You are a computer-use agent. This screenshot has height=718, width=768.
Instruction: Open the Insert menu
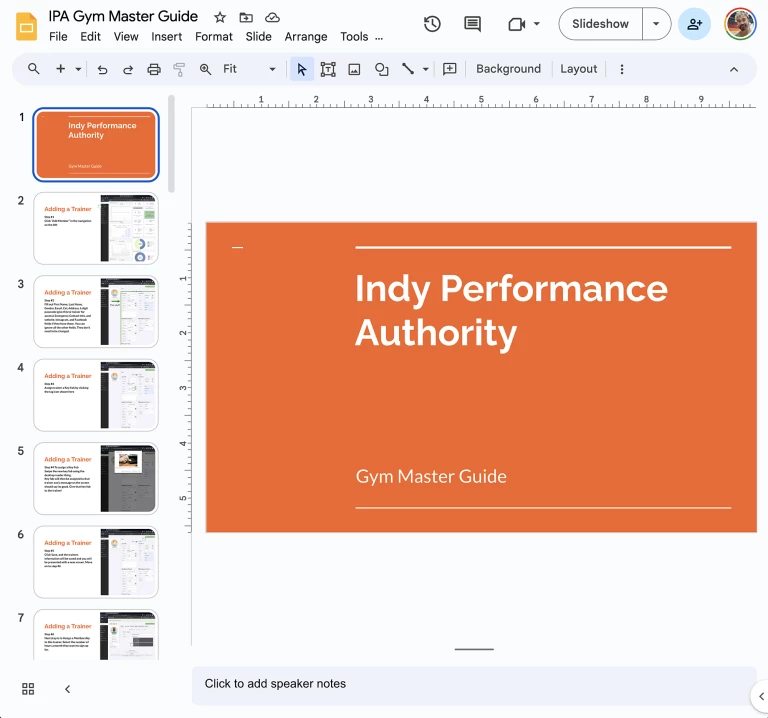coord(166,37)
